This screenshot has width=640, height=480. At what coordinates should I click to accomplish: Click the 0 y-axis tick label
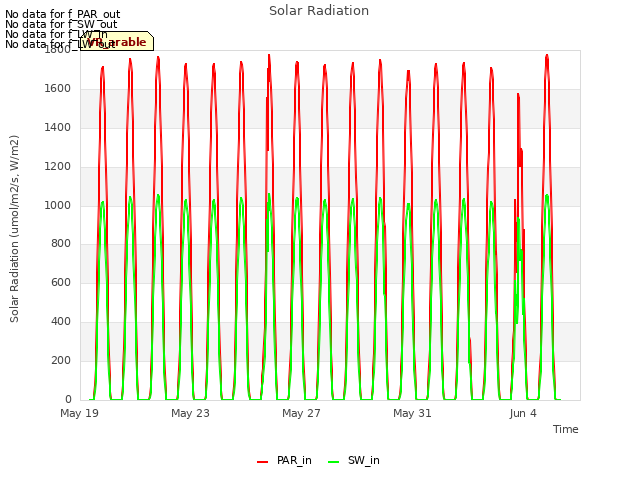[68, 399]
